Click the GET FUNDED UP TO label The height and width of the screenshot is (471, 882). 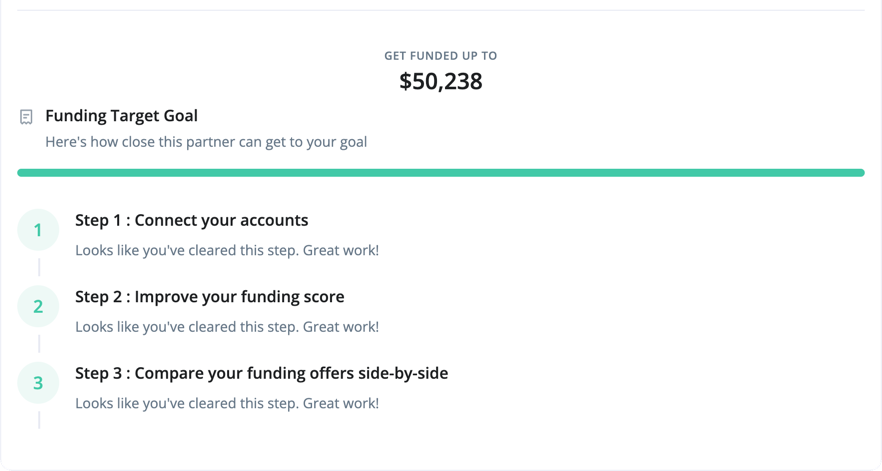[441, 56]
